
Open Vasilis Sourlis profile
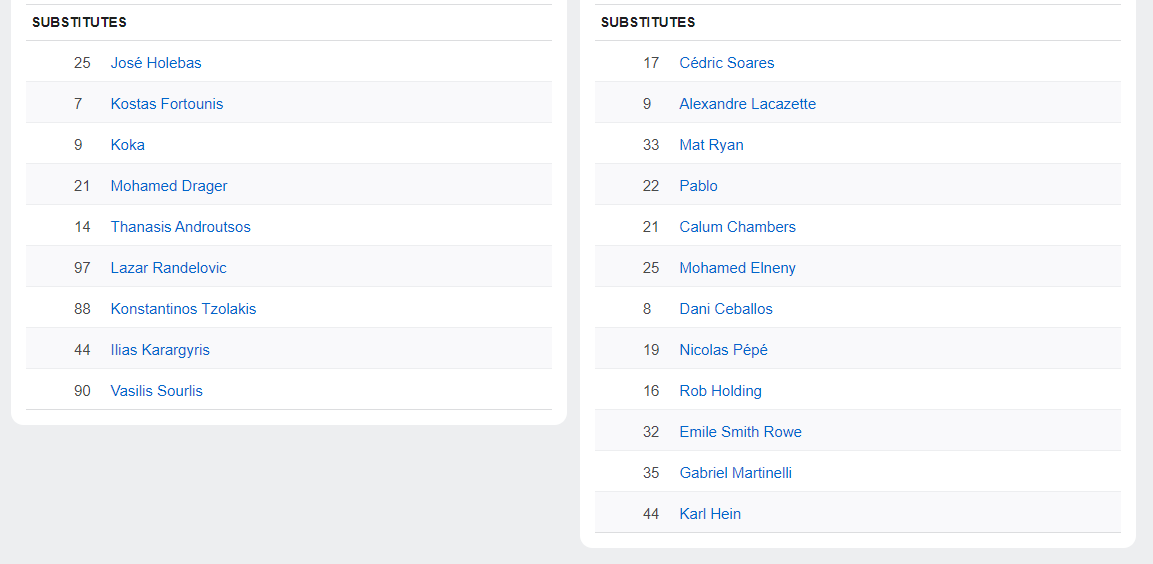coord(157,391)
